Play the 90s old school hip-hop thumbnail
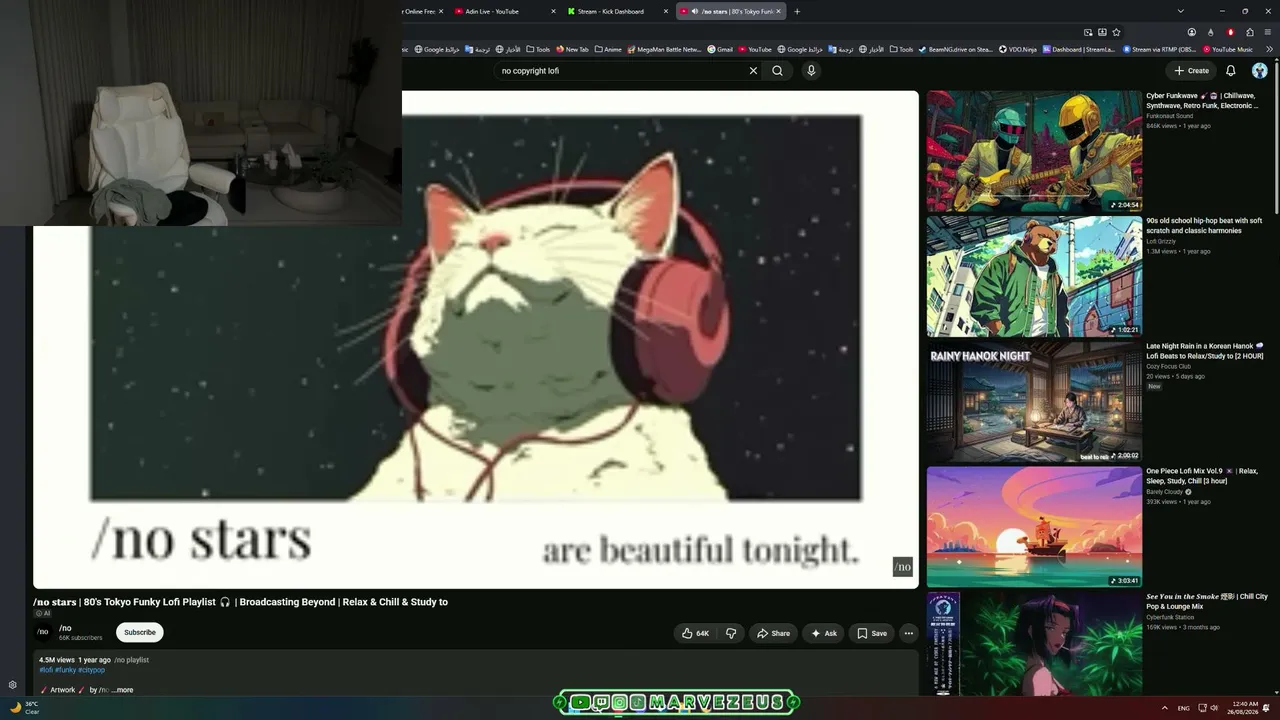The height and width of the screenshot is (720, 1280). [1034, 277]
